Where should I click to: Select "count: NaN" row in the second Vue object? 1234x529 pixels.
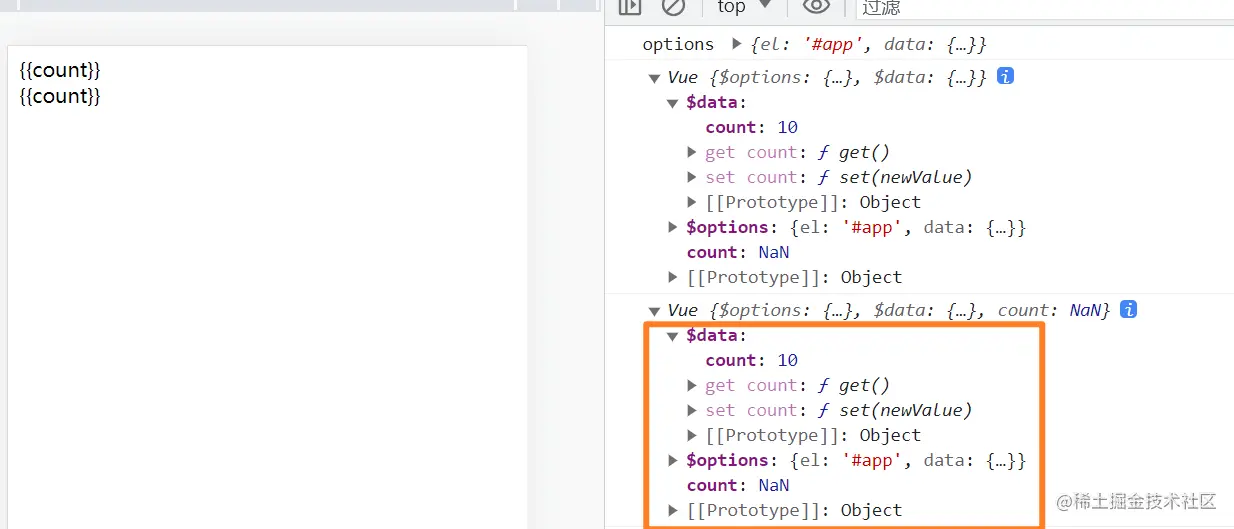coord(738,485)
